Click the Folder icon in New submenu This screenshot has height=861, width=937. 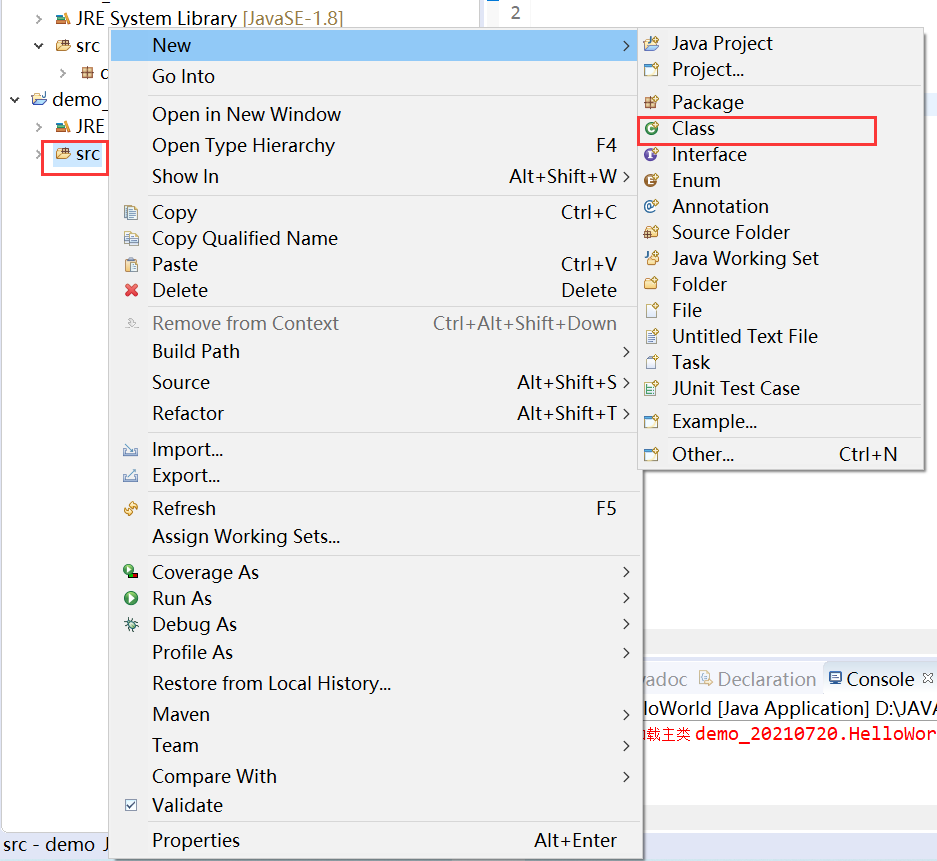point(651,284)
